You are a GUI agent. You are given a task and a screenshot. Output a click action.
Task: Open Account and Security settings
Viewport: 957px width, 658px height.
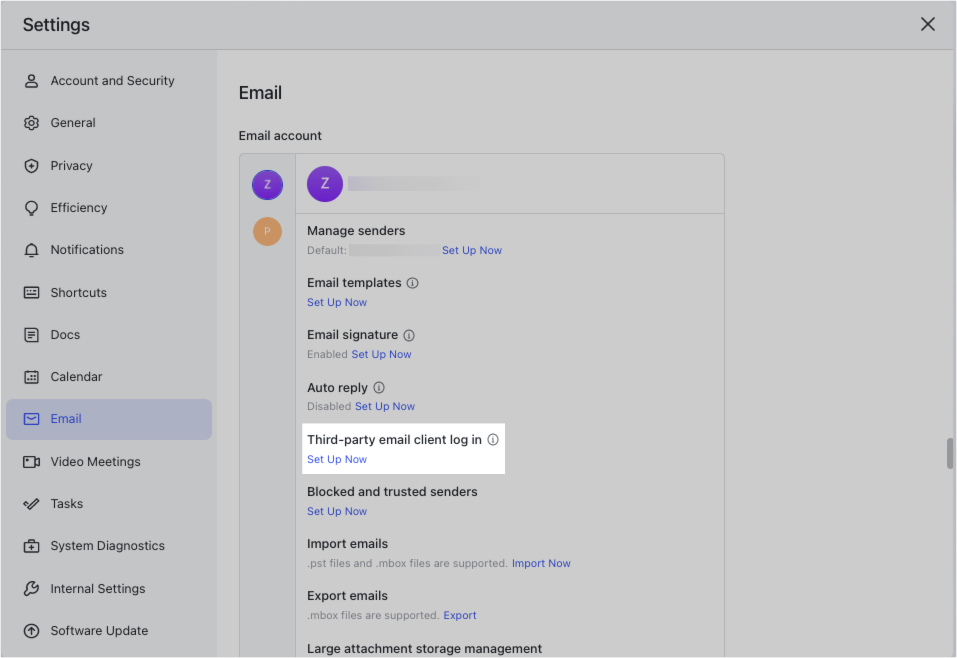coord(31,80)
